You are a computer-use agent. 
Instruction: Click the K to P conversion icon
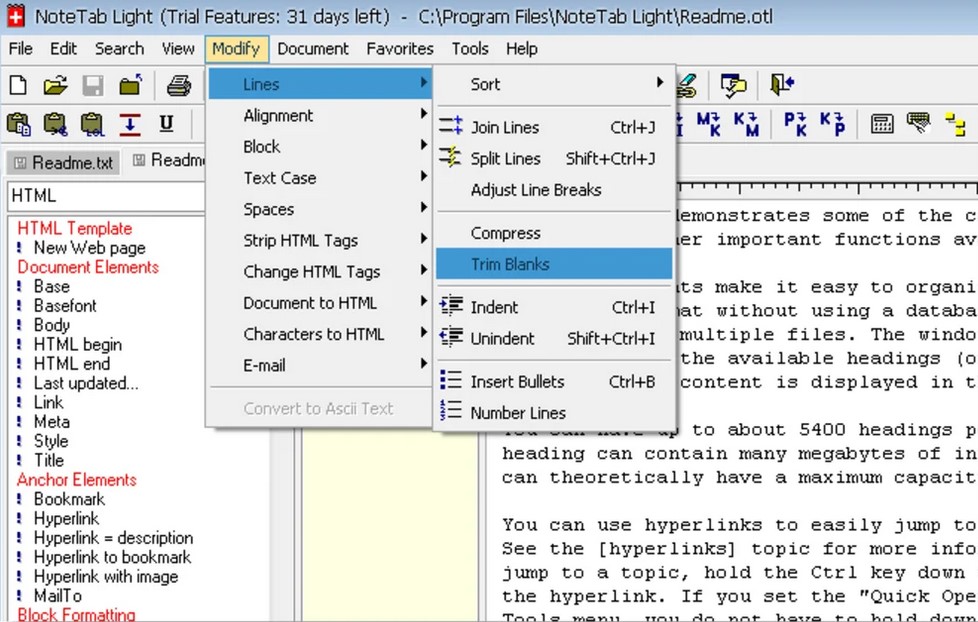[x=832, y=124]
